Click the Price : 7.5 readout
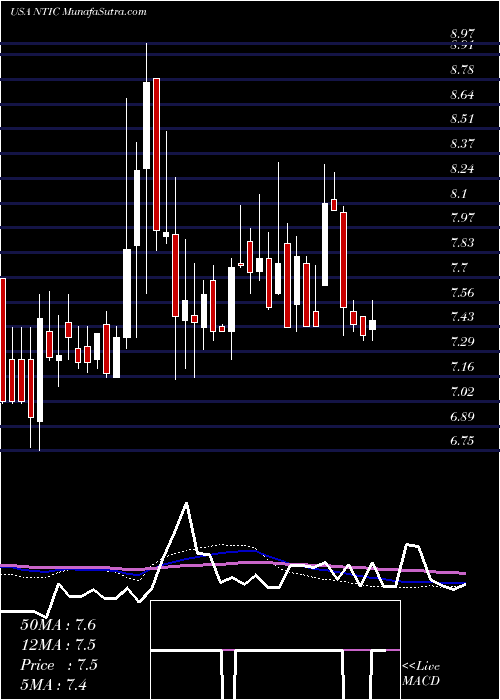Viewport: 500px width, 700px height. click(x=58, y=665)
